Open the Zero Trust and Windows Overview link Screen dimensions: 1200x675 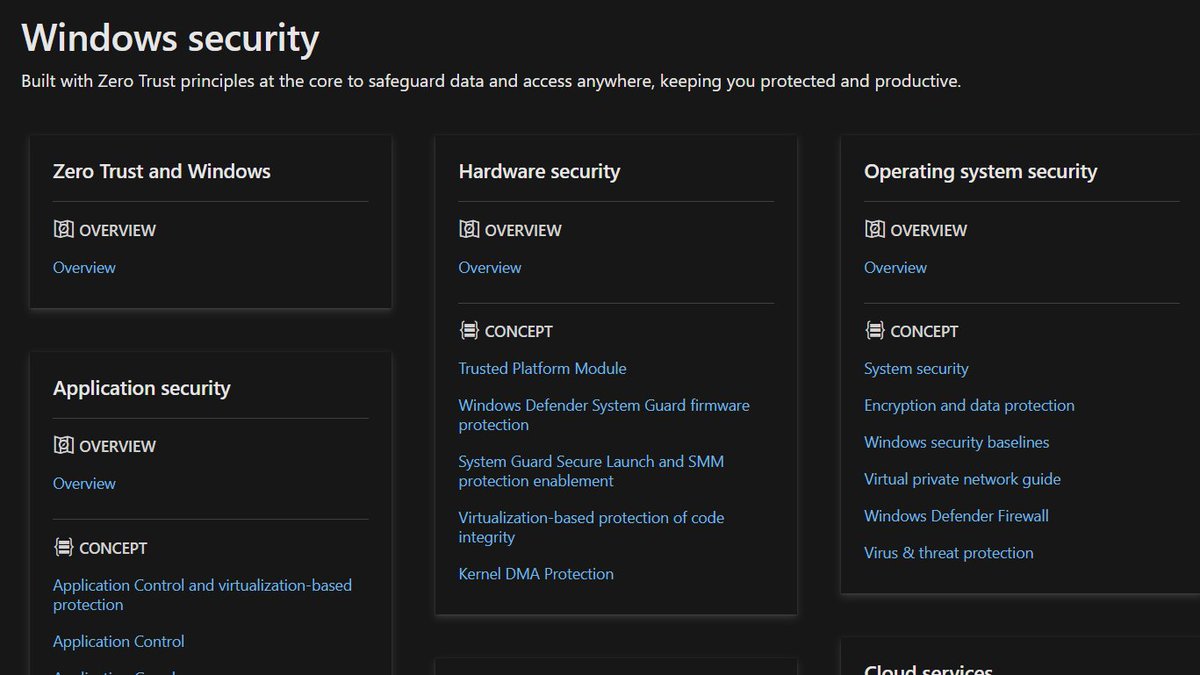coord(84,267)
